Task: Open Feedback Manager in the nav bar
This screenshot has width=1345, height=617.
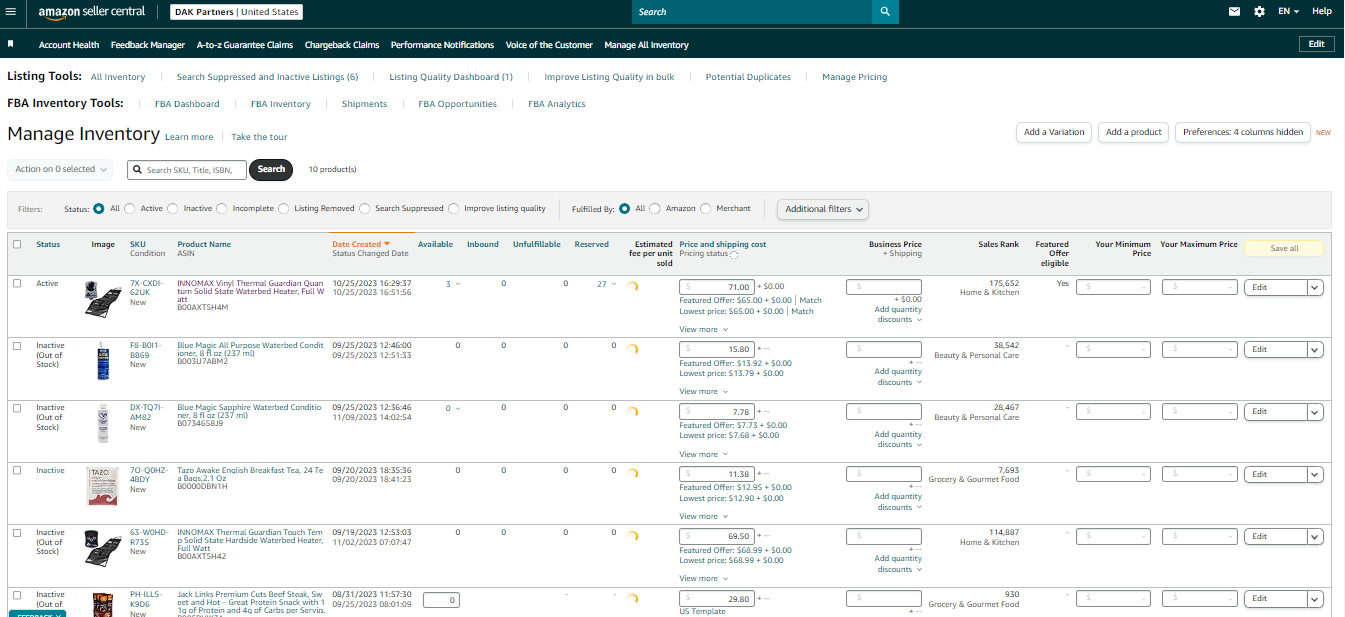Action: (x=148, y=45)
